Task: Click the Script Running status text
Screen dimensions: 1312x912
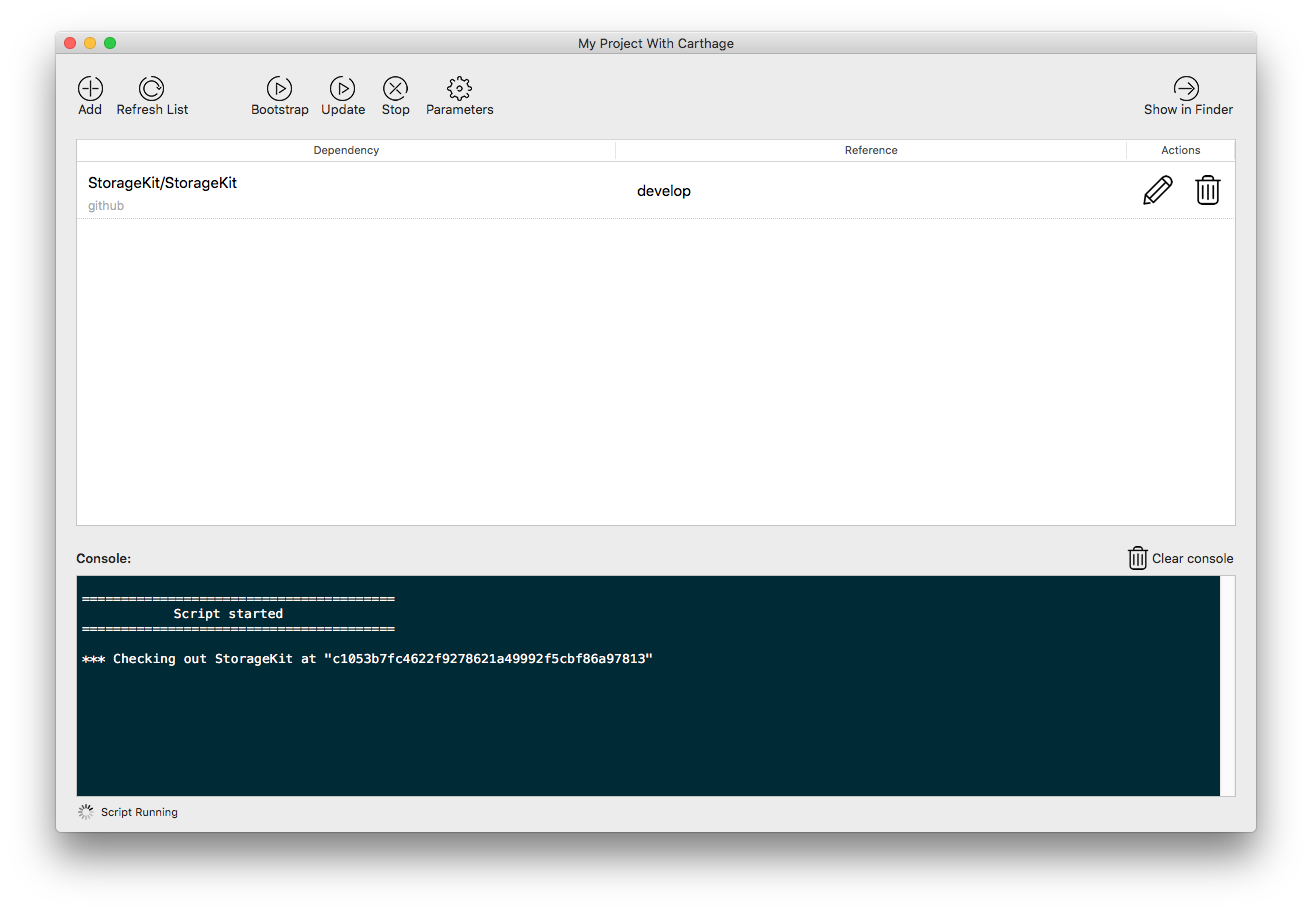Action: click(x=139, y=812)
